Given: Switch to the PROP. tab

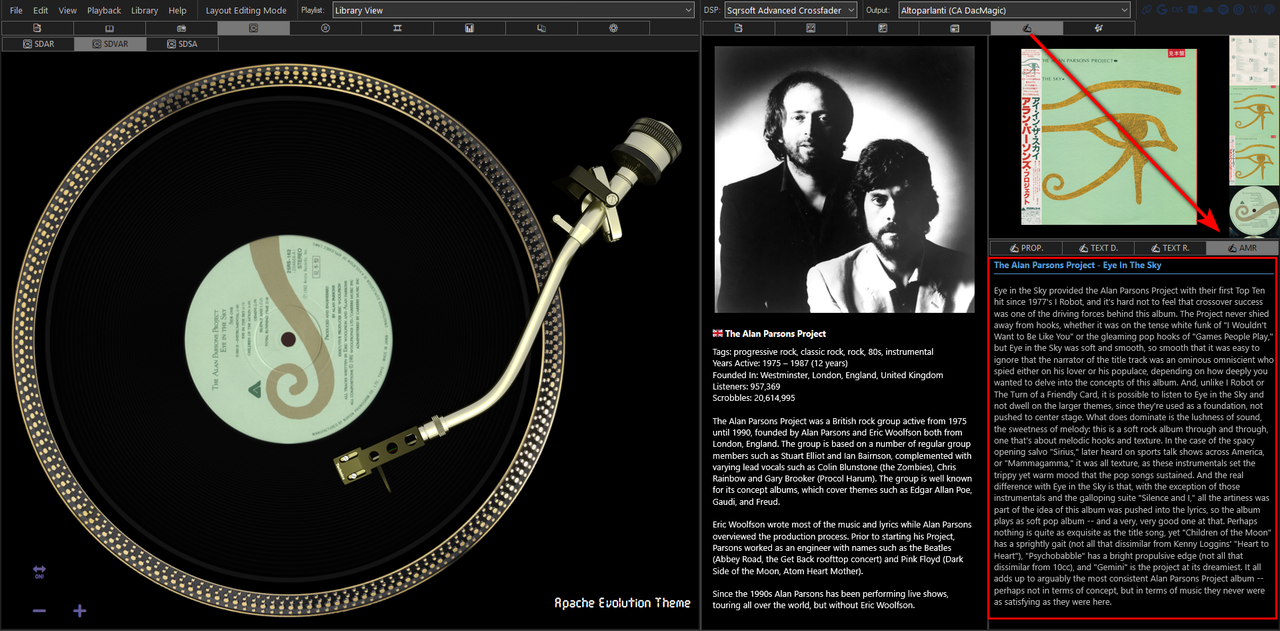Looking at the screenshot, I should pyautogui.click(x=1026, y=248).
